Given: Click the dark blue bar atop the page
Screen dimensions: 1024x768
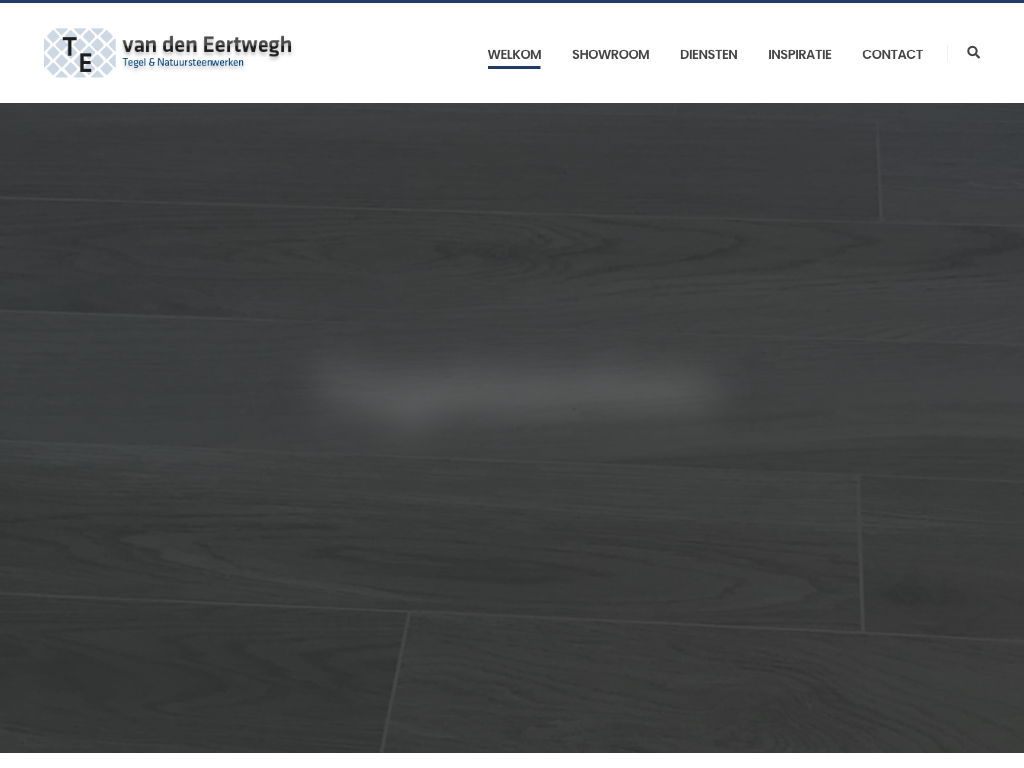Looking at the screenshot, I should [x=512, y=1].
